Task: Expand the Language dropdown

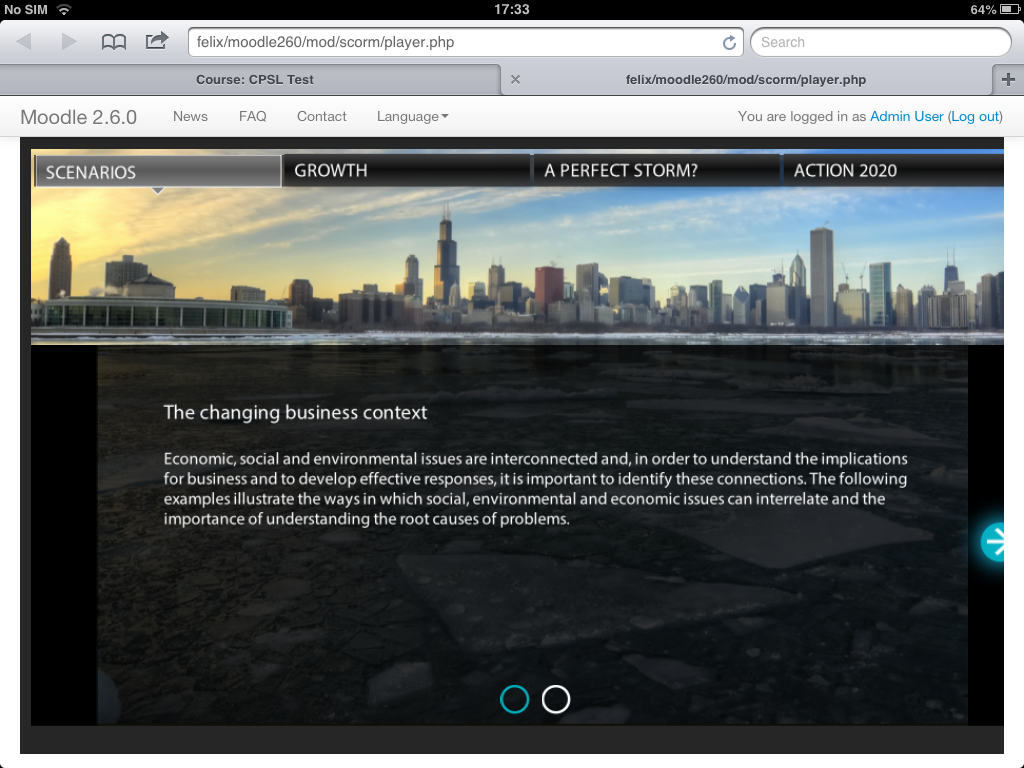Action: tap(413, 116)
